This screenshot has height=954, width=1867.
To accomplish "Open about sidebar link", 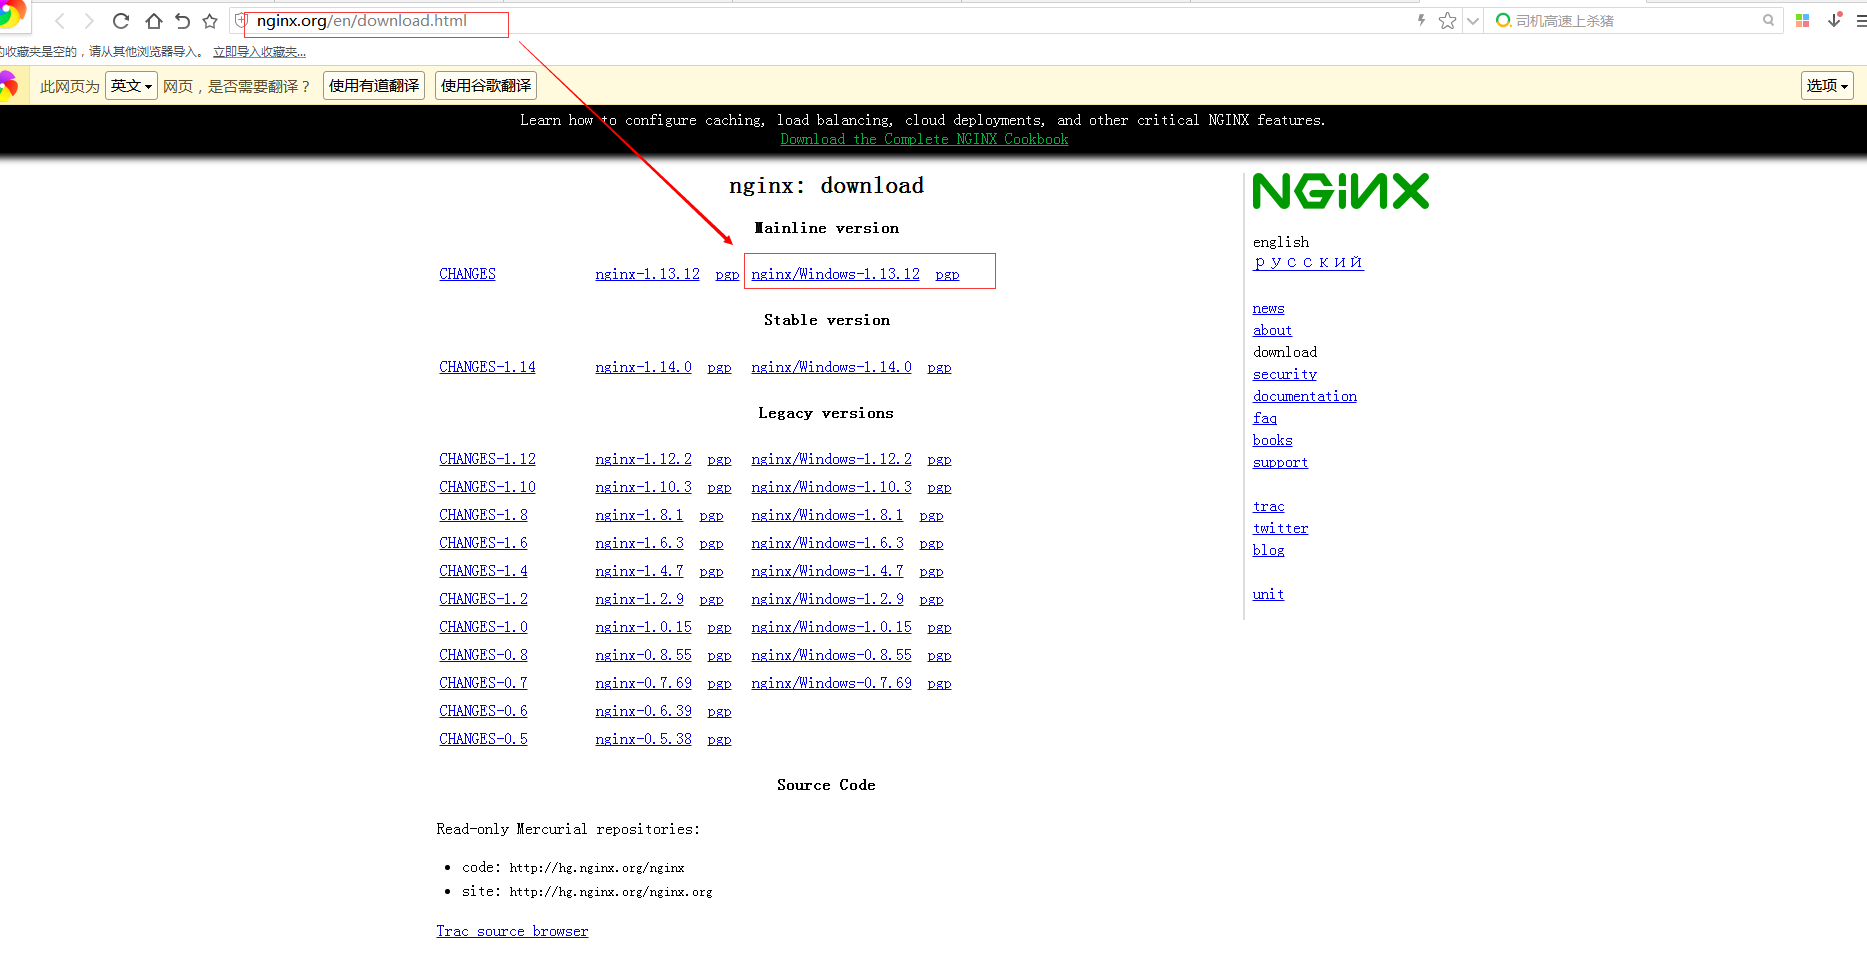I will pyautogui.click(x=1272, y=331).
